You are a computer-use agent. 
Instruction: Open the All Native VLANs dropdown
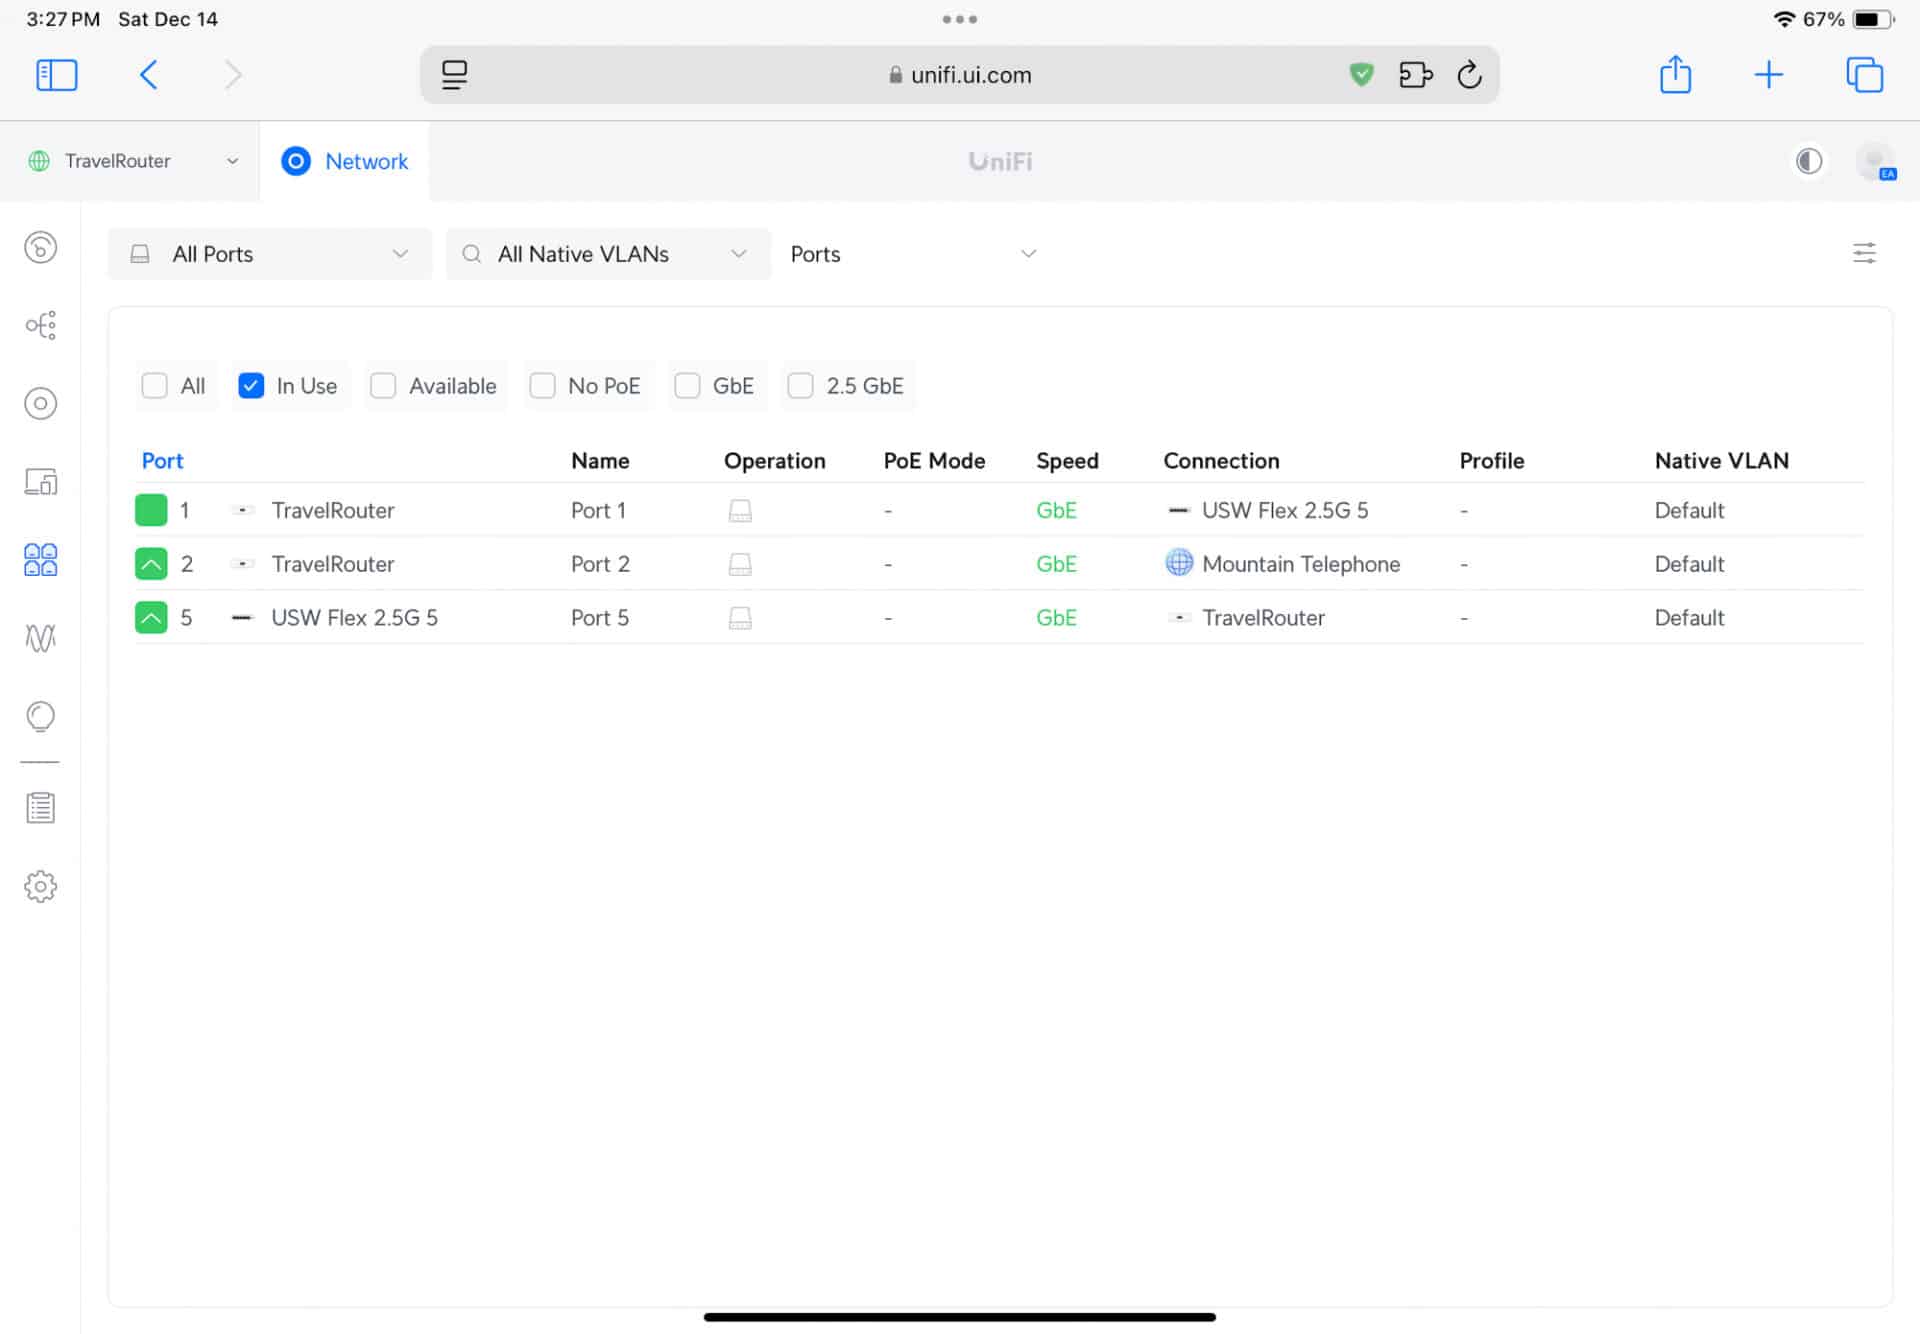pos(608,254)
